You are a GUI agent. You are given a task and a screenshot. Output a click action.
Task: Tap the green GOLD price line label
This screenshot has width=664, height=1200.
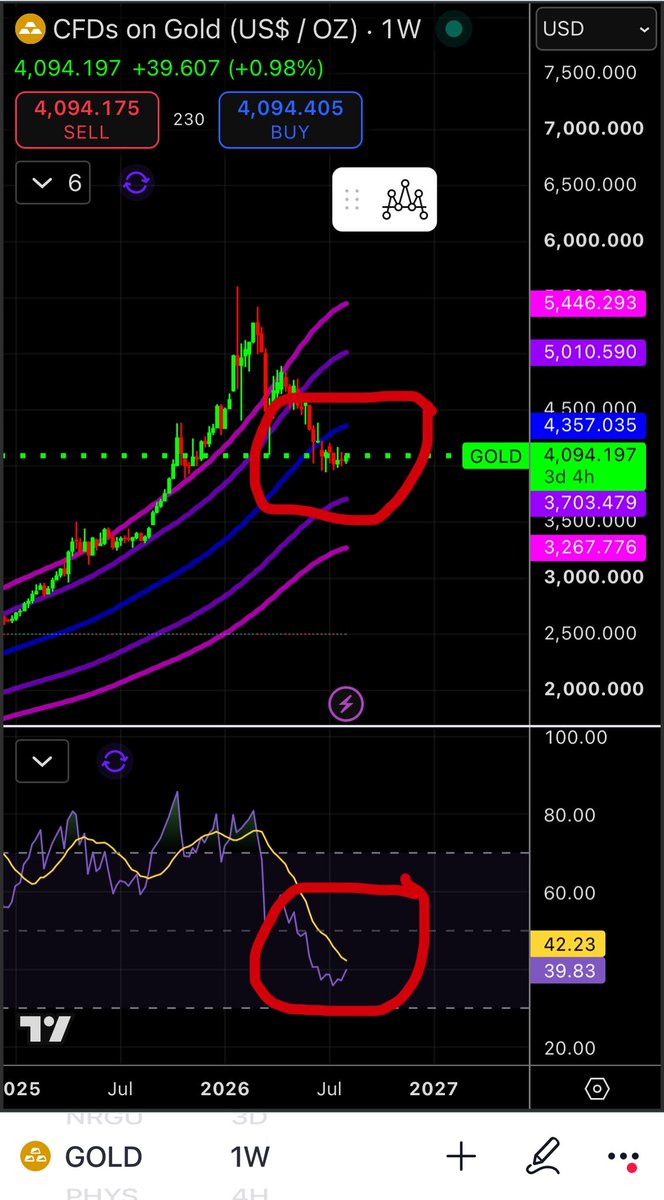496,456
